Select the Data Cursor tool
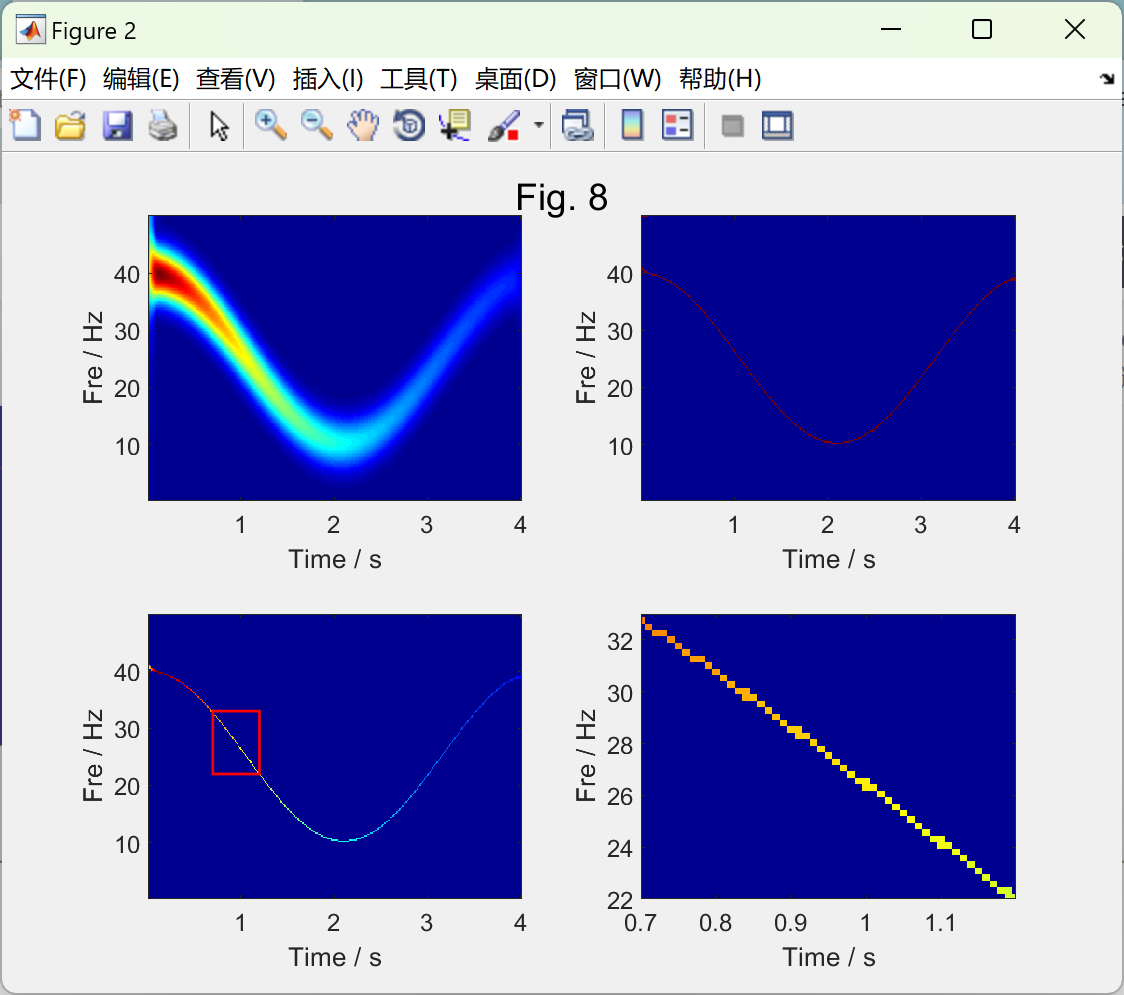Screen dimensions: 1124x995 tap(455, 125)
